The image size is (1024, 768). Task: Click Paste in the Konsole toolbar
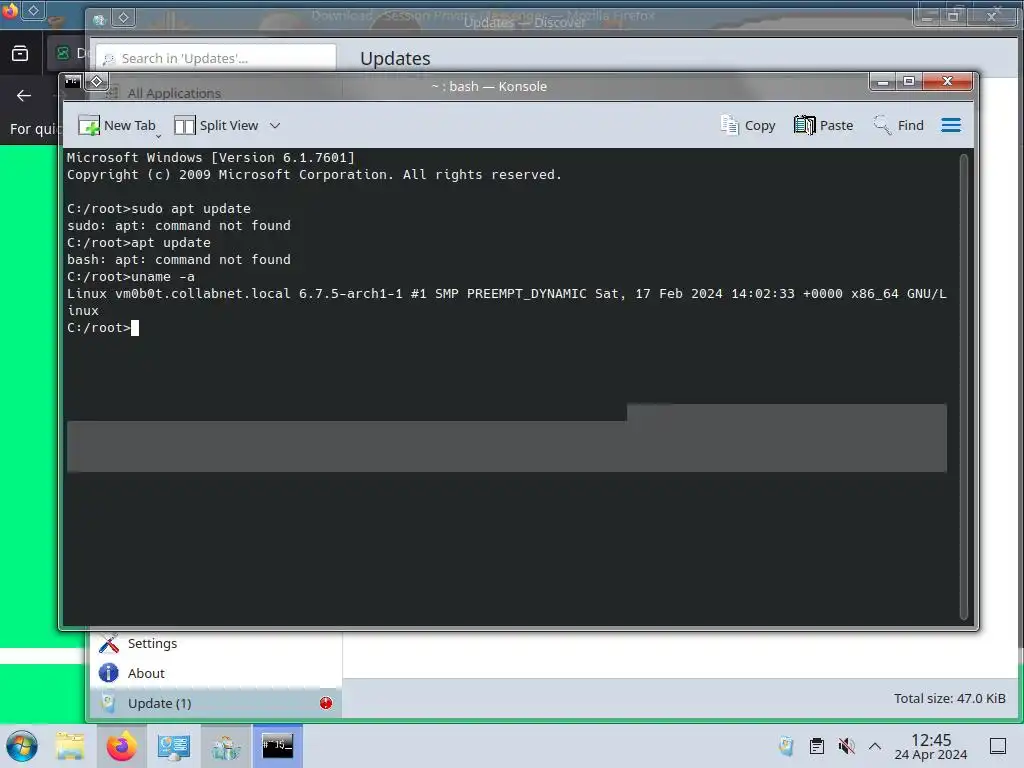coord(823,125)
